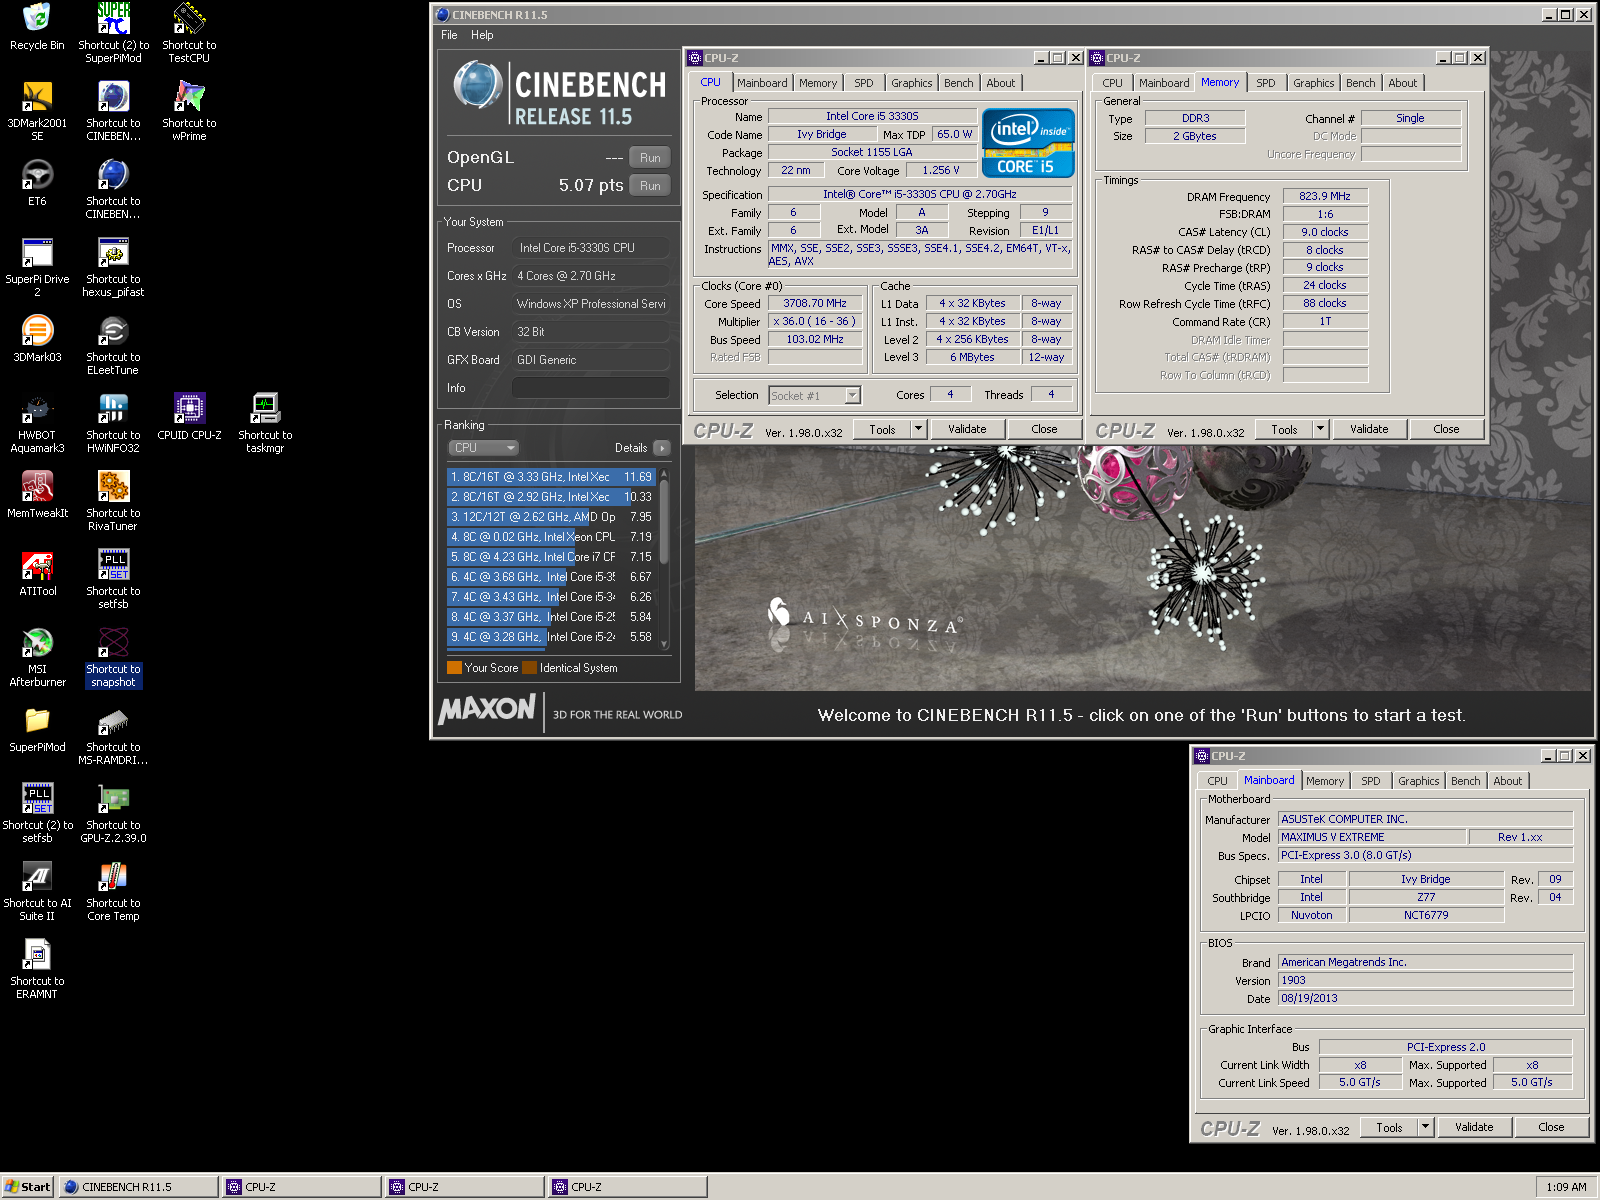Viewport: 1600px width, 1200px height.
Task: Open the Shortcut to ERAMNT icon
Action: coord(37,969)
